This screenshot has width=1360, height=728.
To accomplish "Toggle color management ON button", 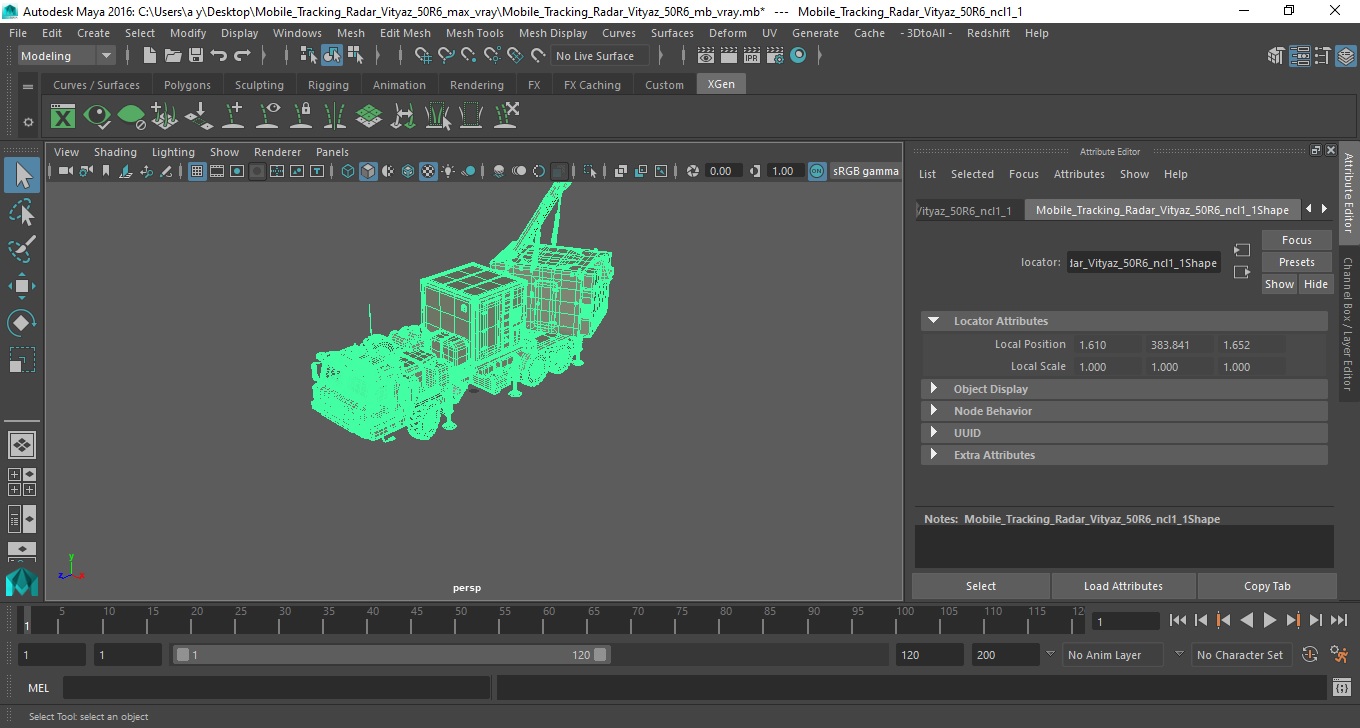I will tap(817, 171).
